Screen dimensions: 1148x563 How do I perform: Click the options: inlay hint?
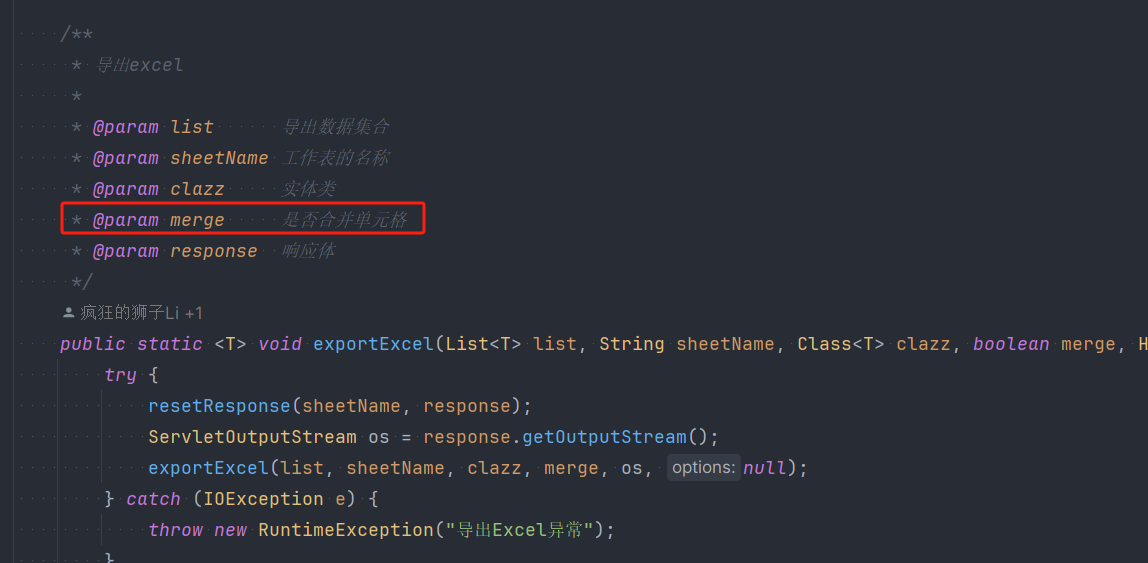pos(704,468)
